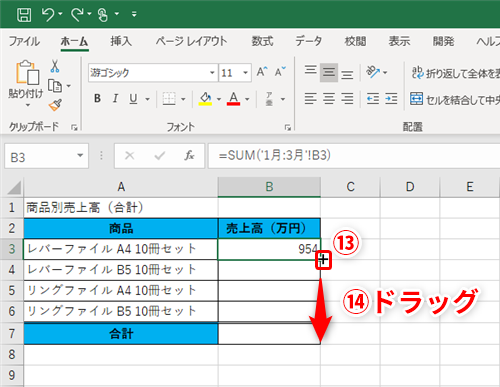
Task: Click the Undo arrow icon
Action: pyautogui.click(x=48, y=15)
